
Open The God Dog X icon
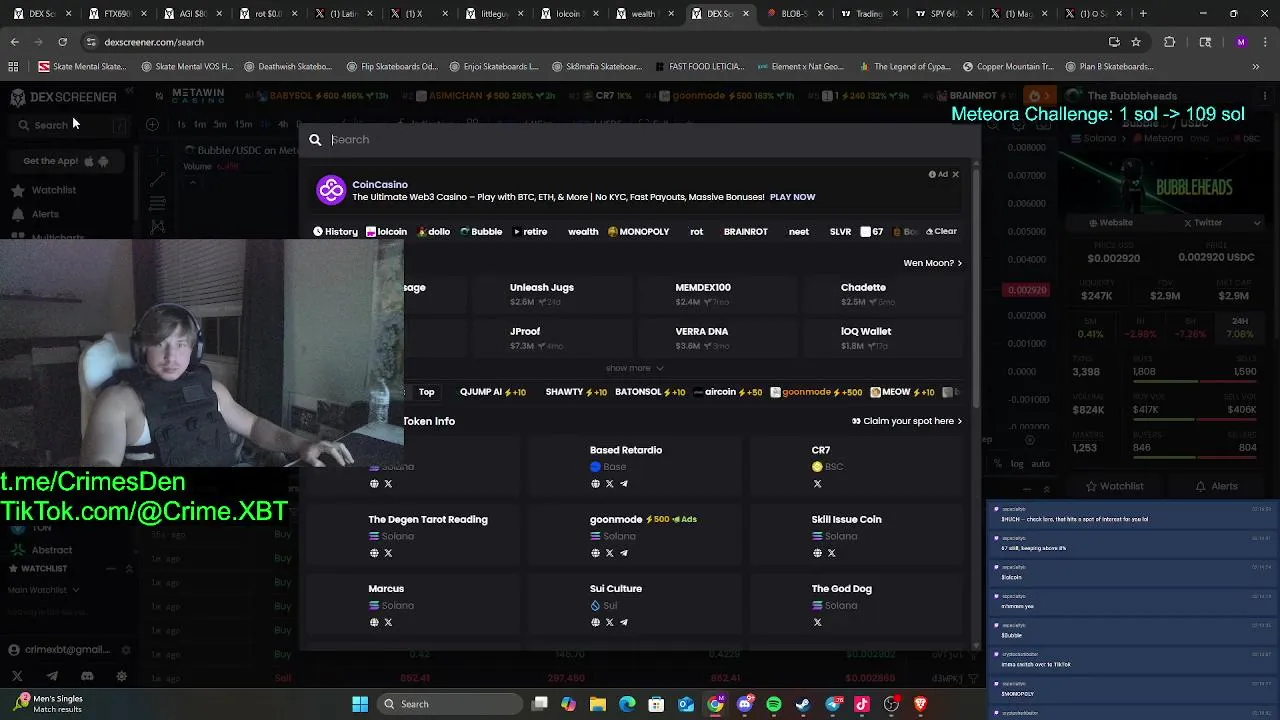tap(817, 622)
